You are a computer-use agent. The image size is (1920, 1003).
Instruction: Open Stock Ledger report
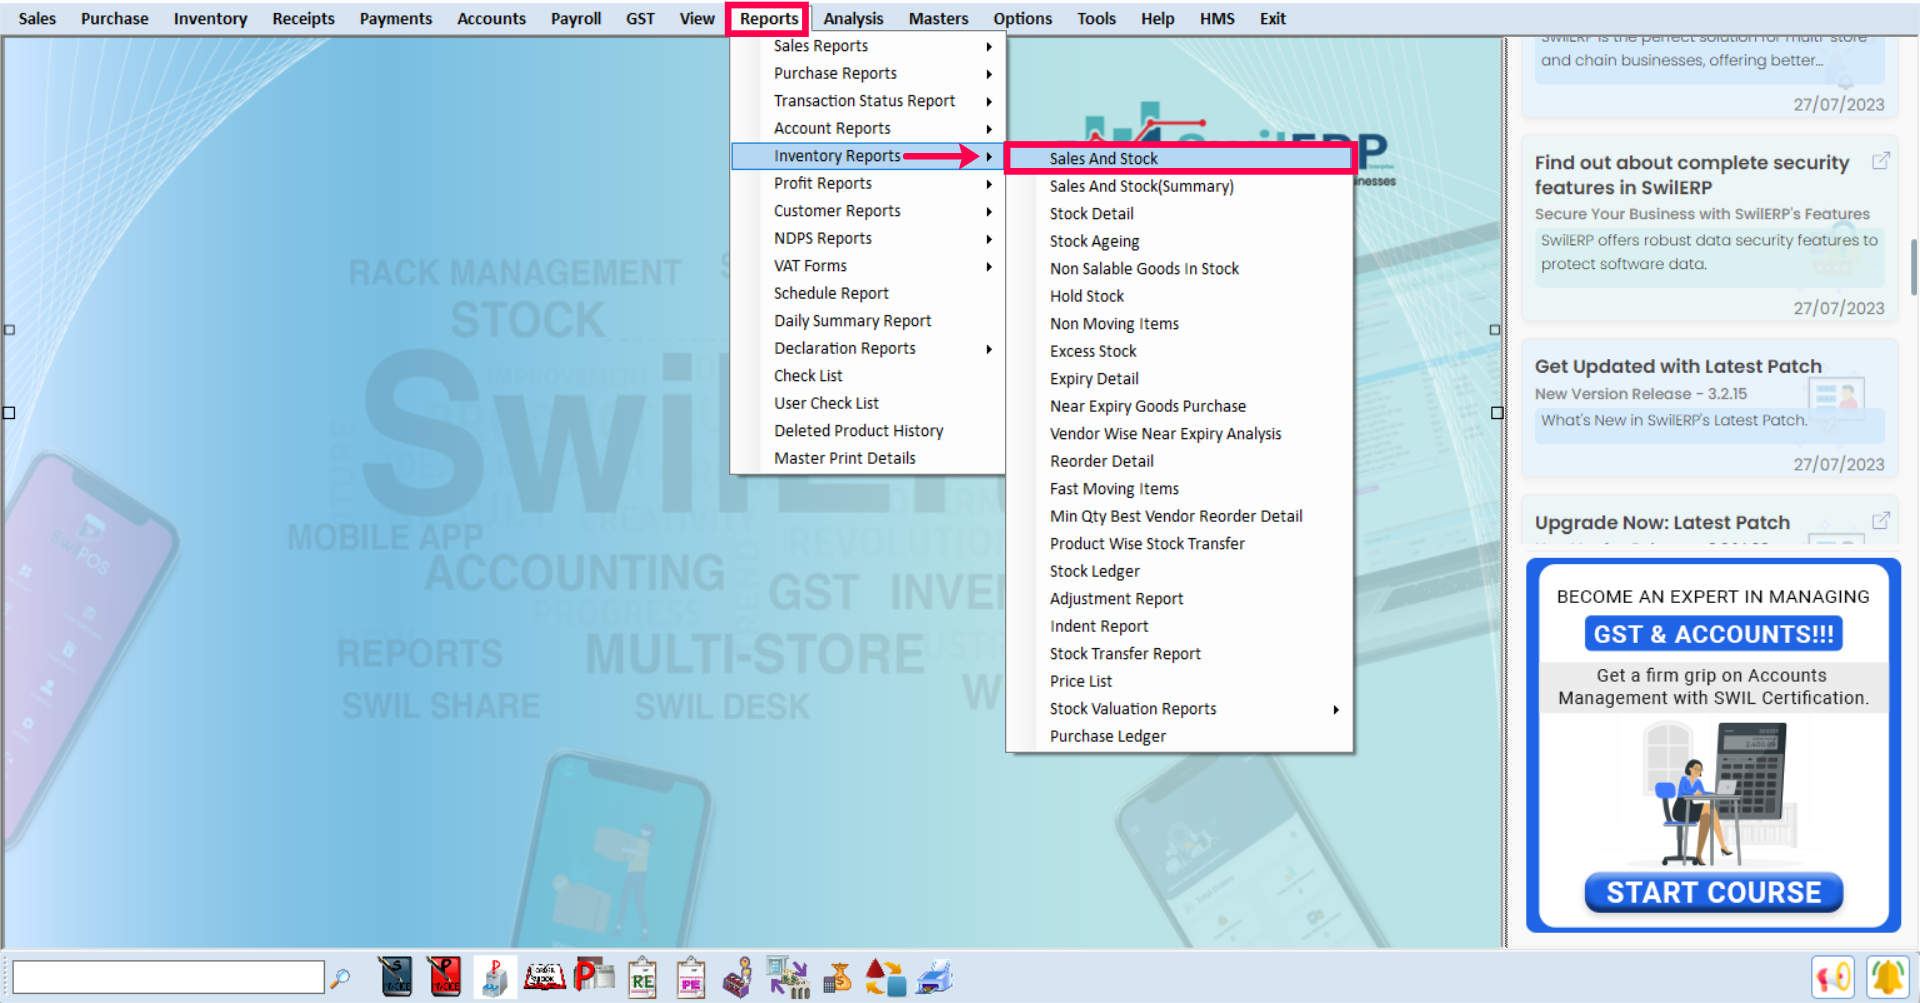click(x=1180, y=571)
